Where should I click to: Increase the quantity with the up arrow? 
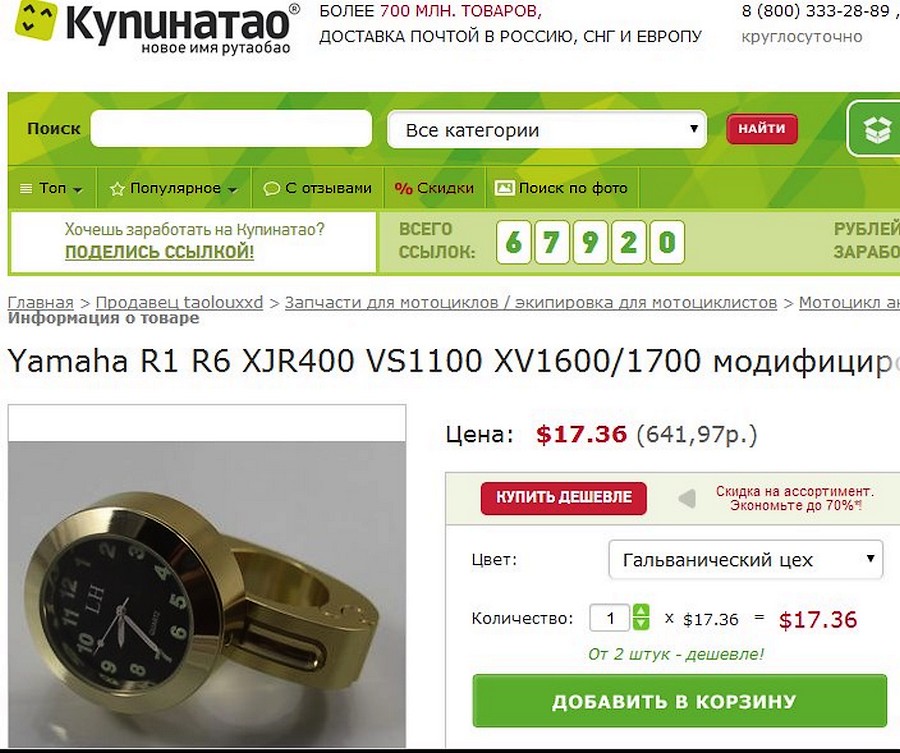[641, 611]
